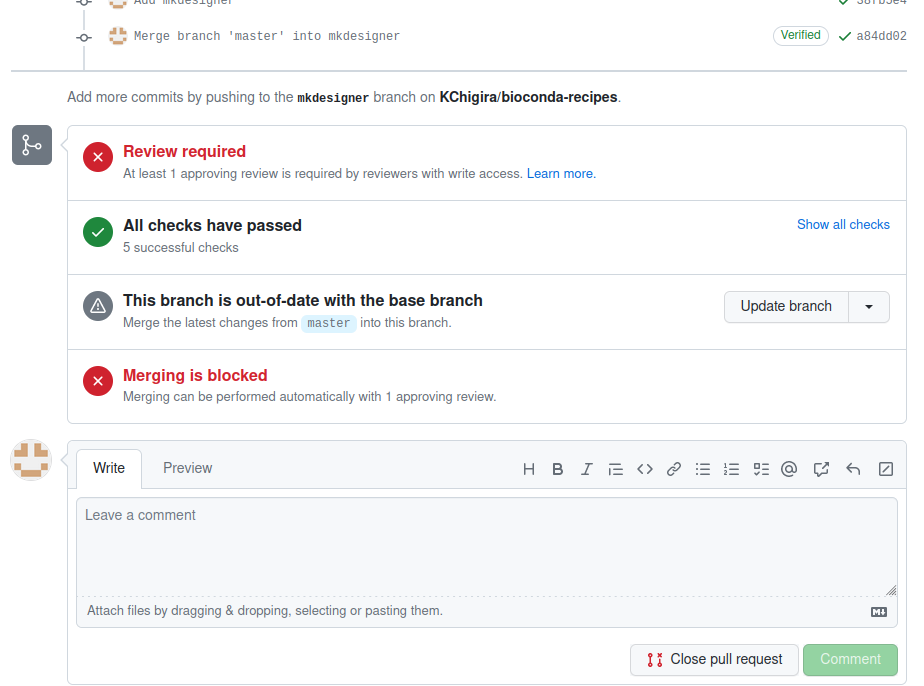Click the All checks have passed heading
Screen dimensions: 924x686
pyautogui.click(x=212, y=226)
